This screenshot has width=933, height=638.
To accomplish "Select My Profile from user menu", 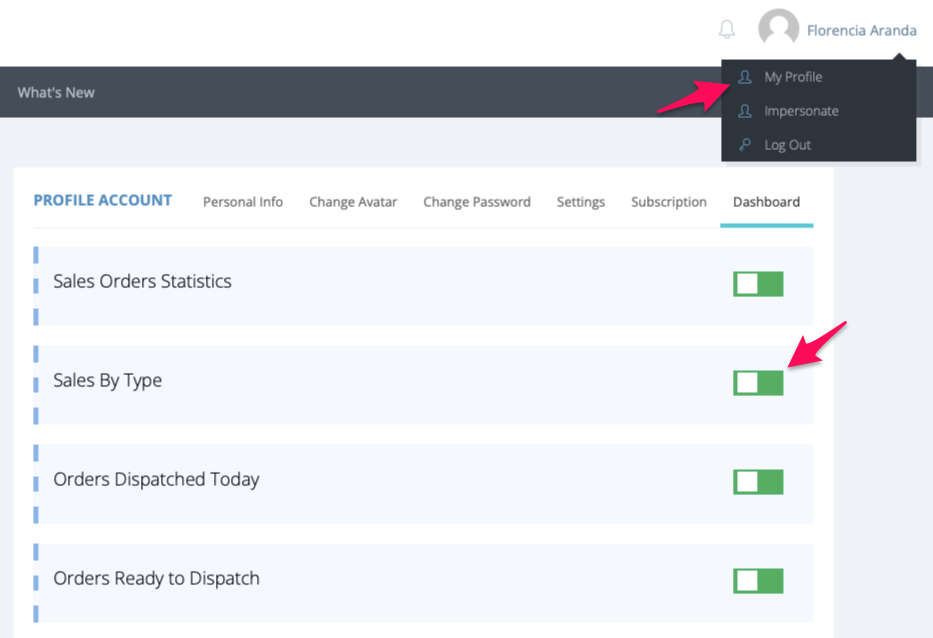I will [x=793, y=77].
